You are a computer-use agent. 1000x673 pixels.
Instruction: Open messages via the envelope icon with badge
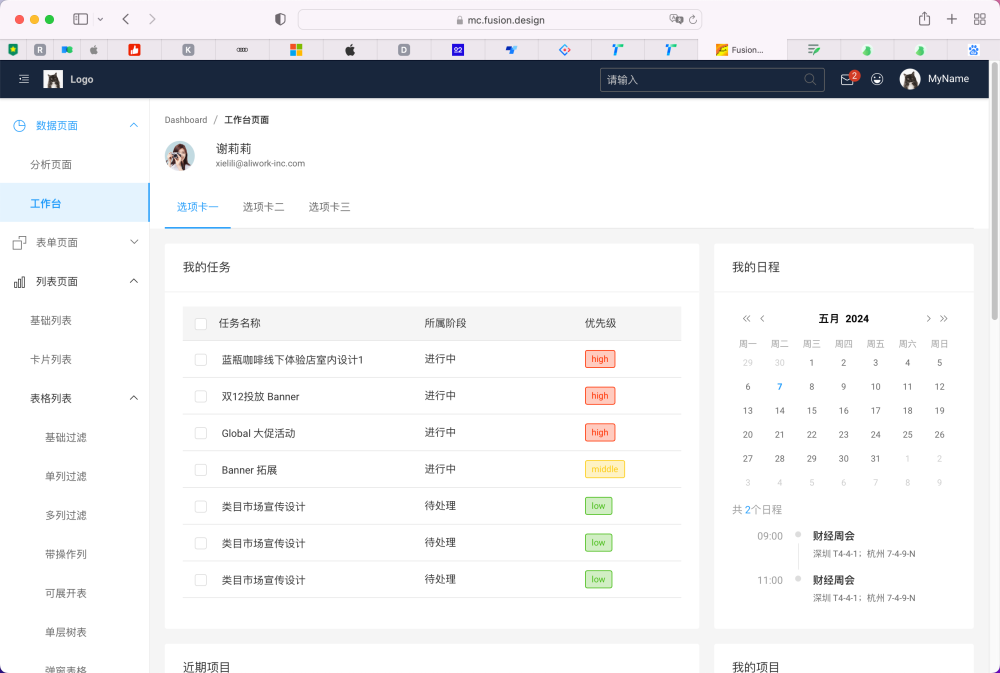click(x=845, y=78)
